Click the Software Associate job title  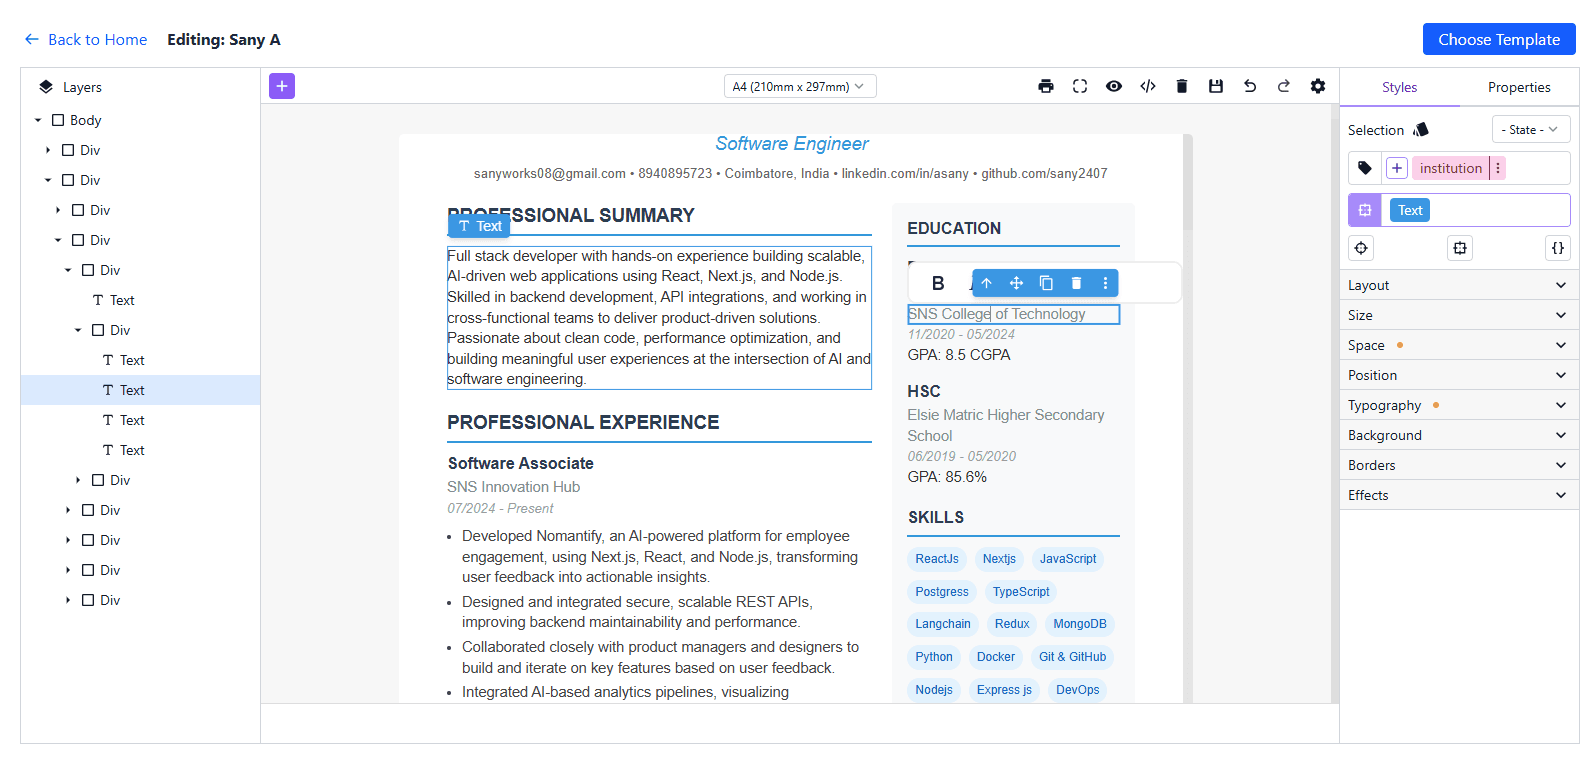click(520, 463)
